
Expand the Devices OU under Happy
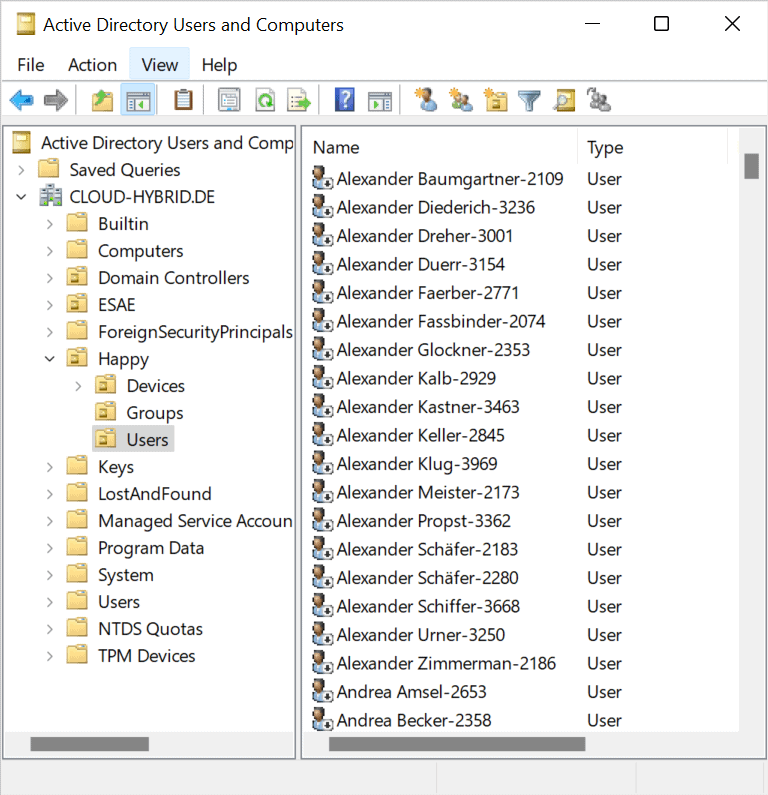click(x=79, y=386)
